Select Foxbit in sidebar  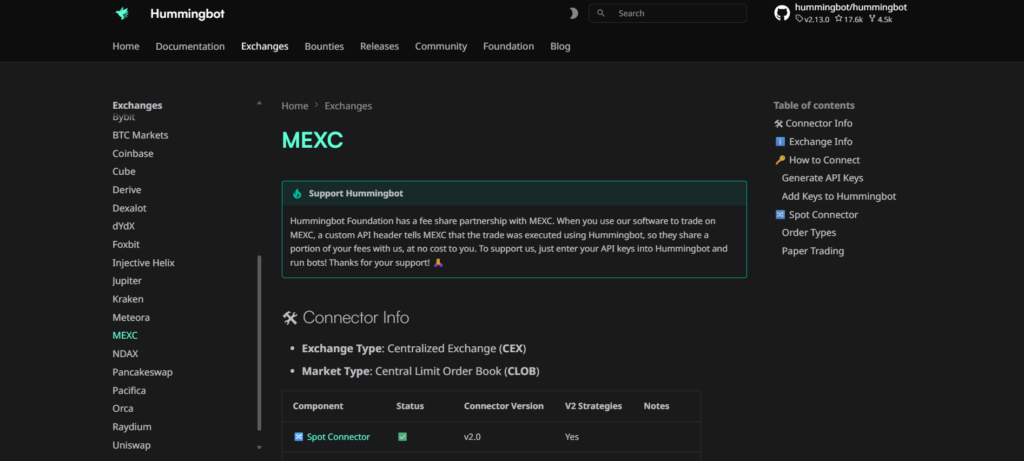click(x=126, y=244)
